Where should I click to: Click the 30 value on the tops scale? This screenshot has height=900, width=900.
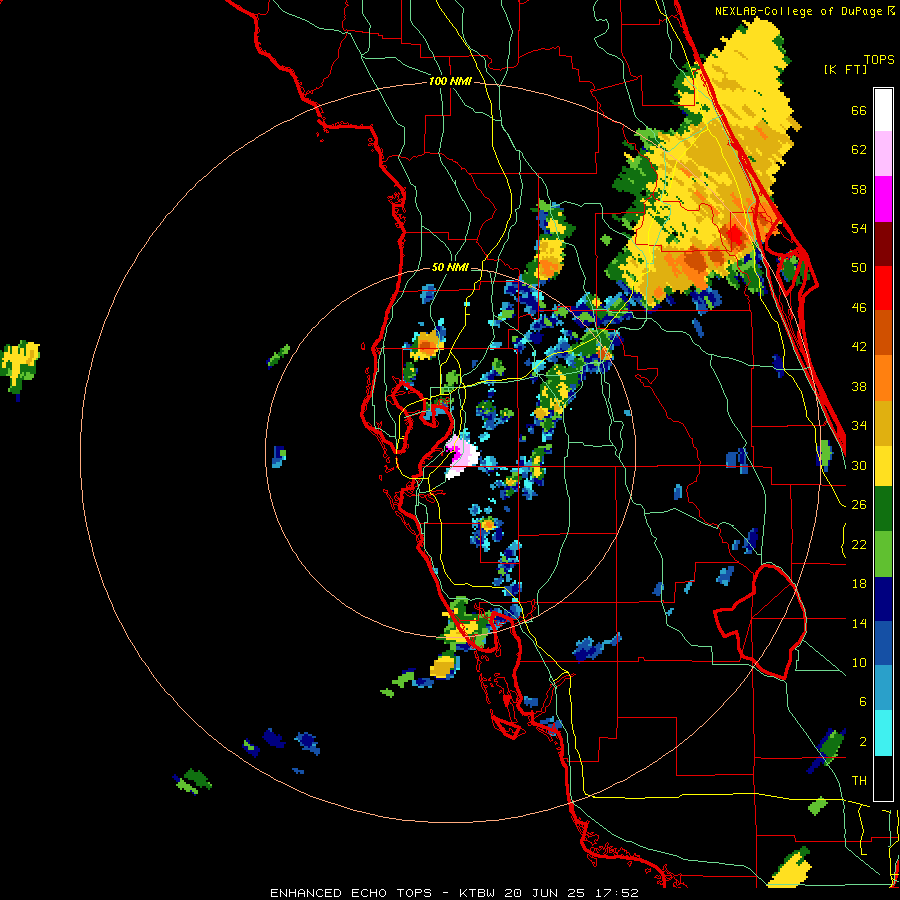pos(859,465)
